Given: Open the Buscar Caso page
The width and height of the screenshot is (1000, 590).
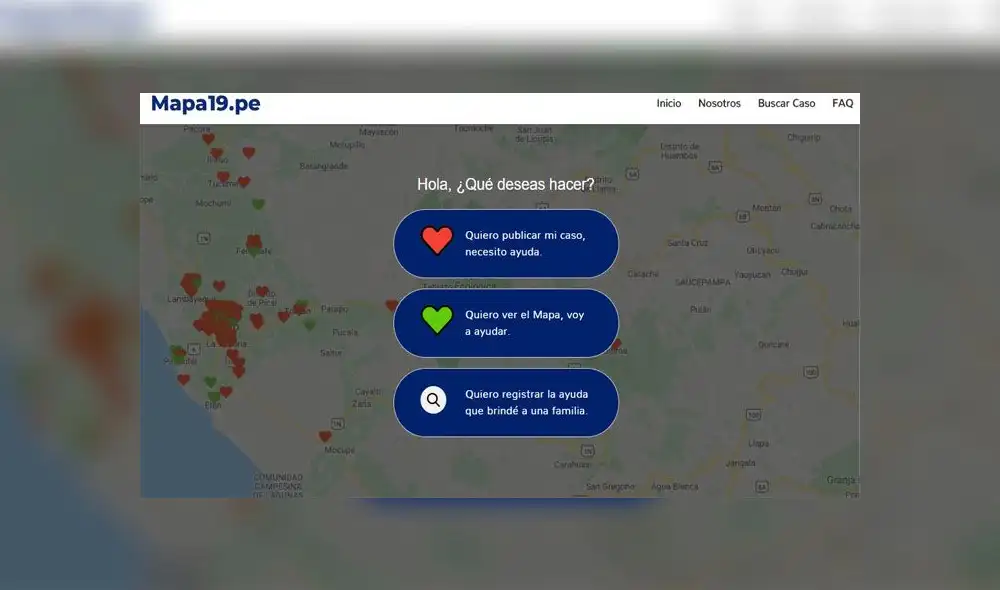Looking at the screenshot, I should 786,103.
